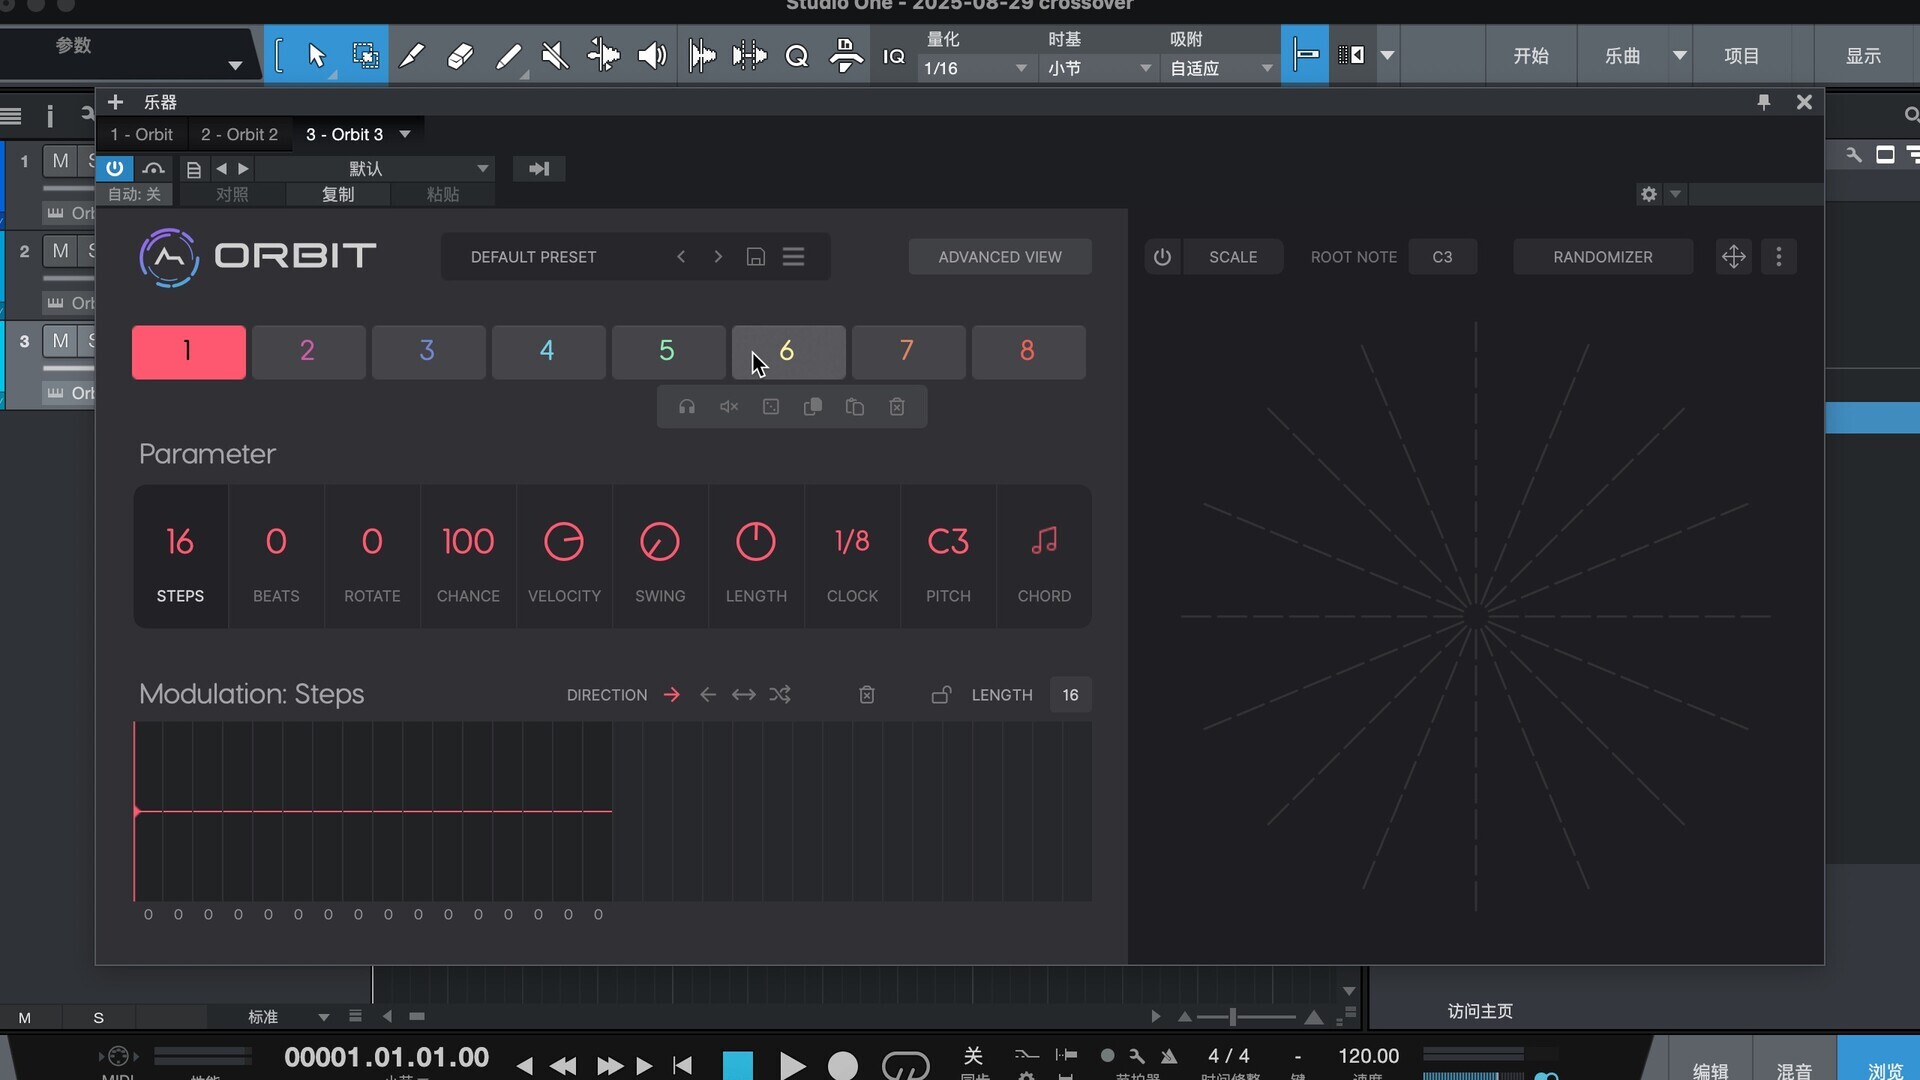This screenshot has width=1920, height=1080.
Task: Set modulation direction to forward arrow
Action: click(672, 695)
